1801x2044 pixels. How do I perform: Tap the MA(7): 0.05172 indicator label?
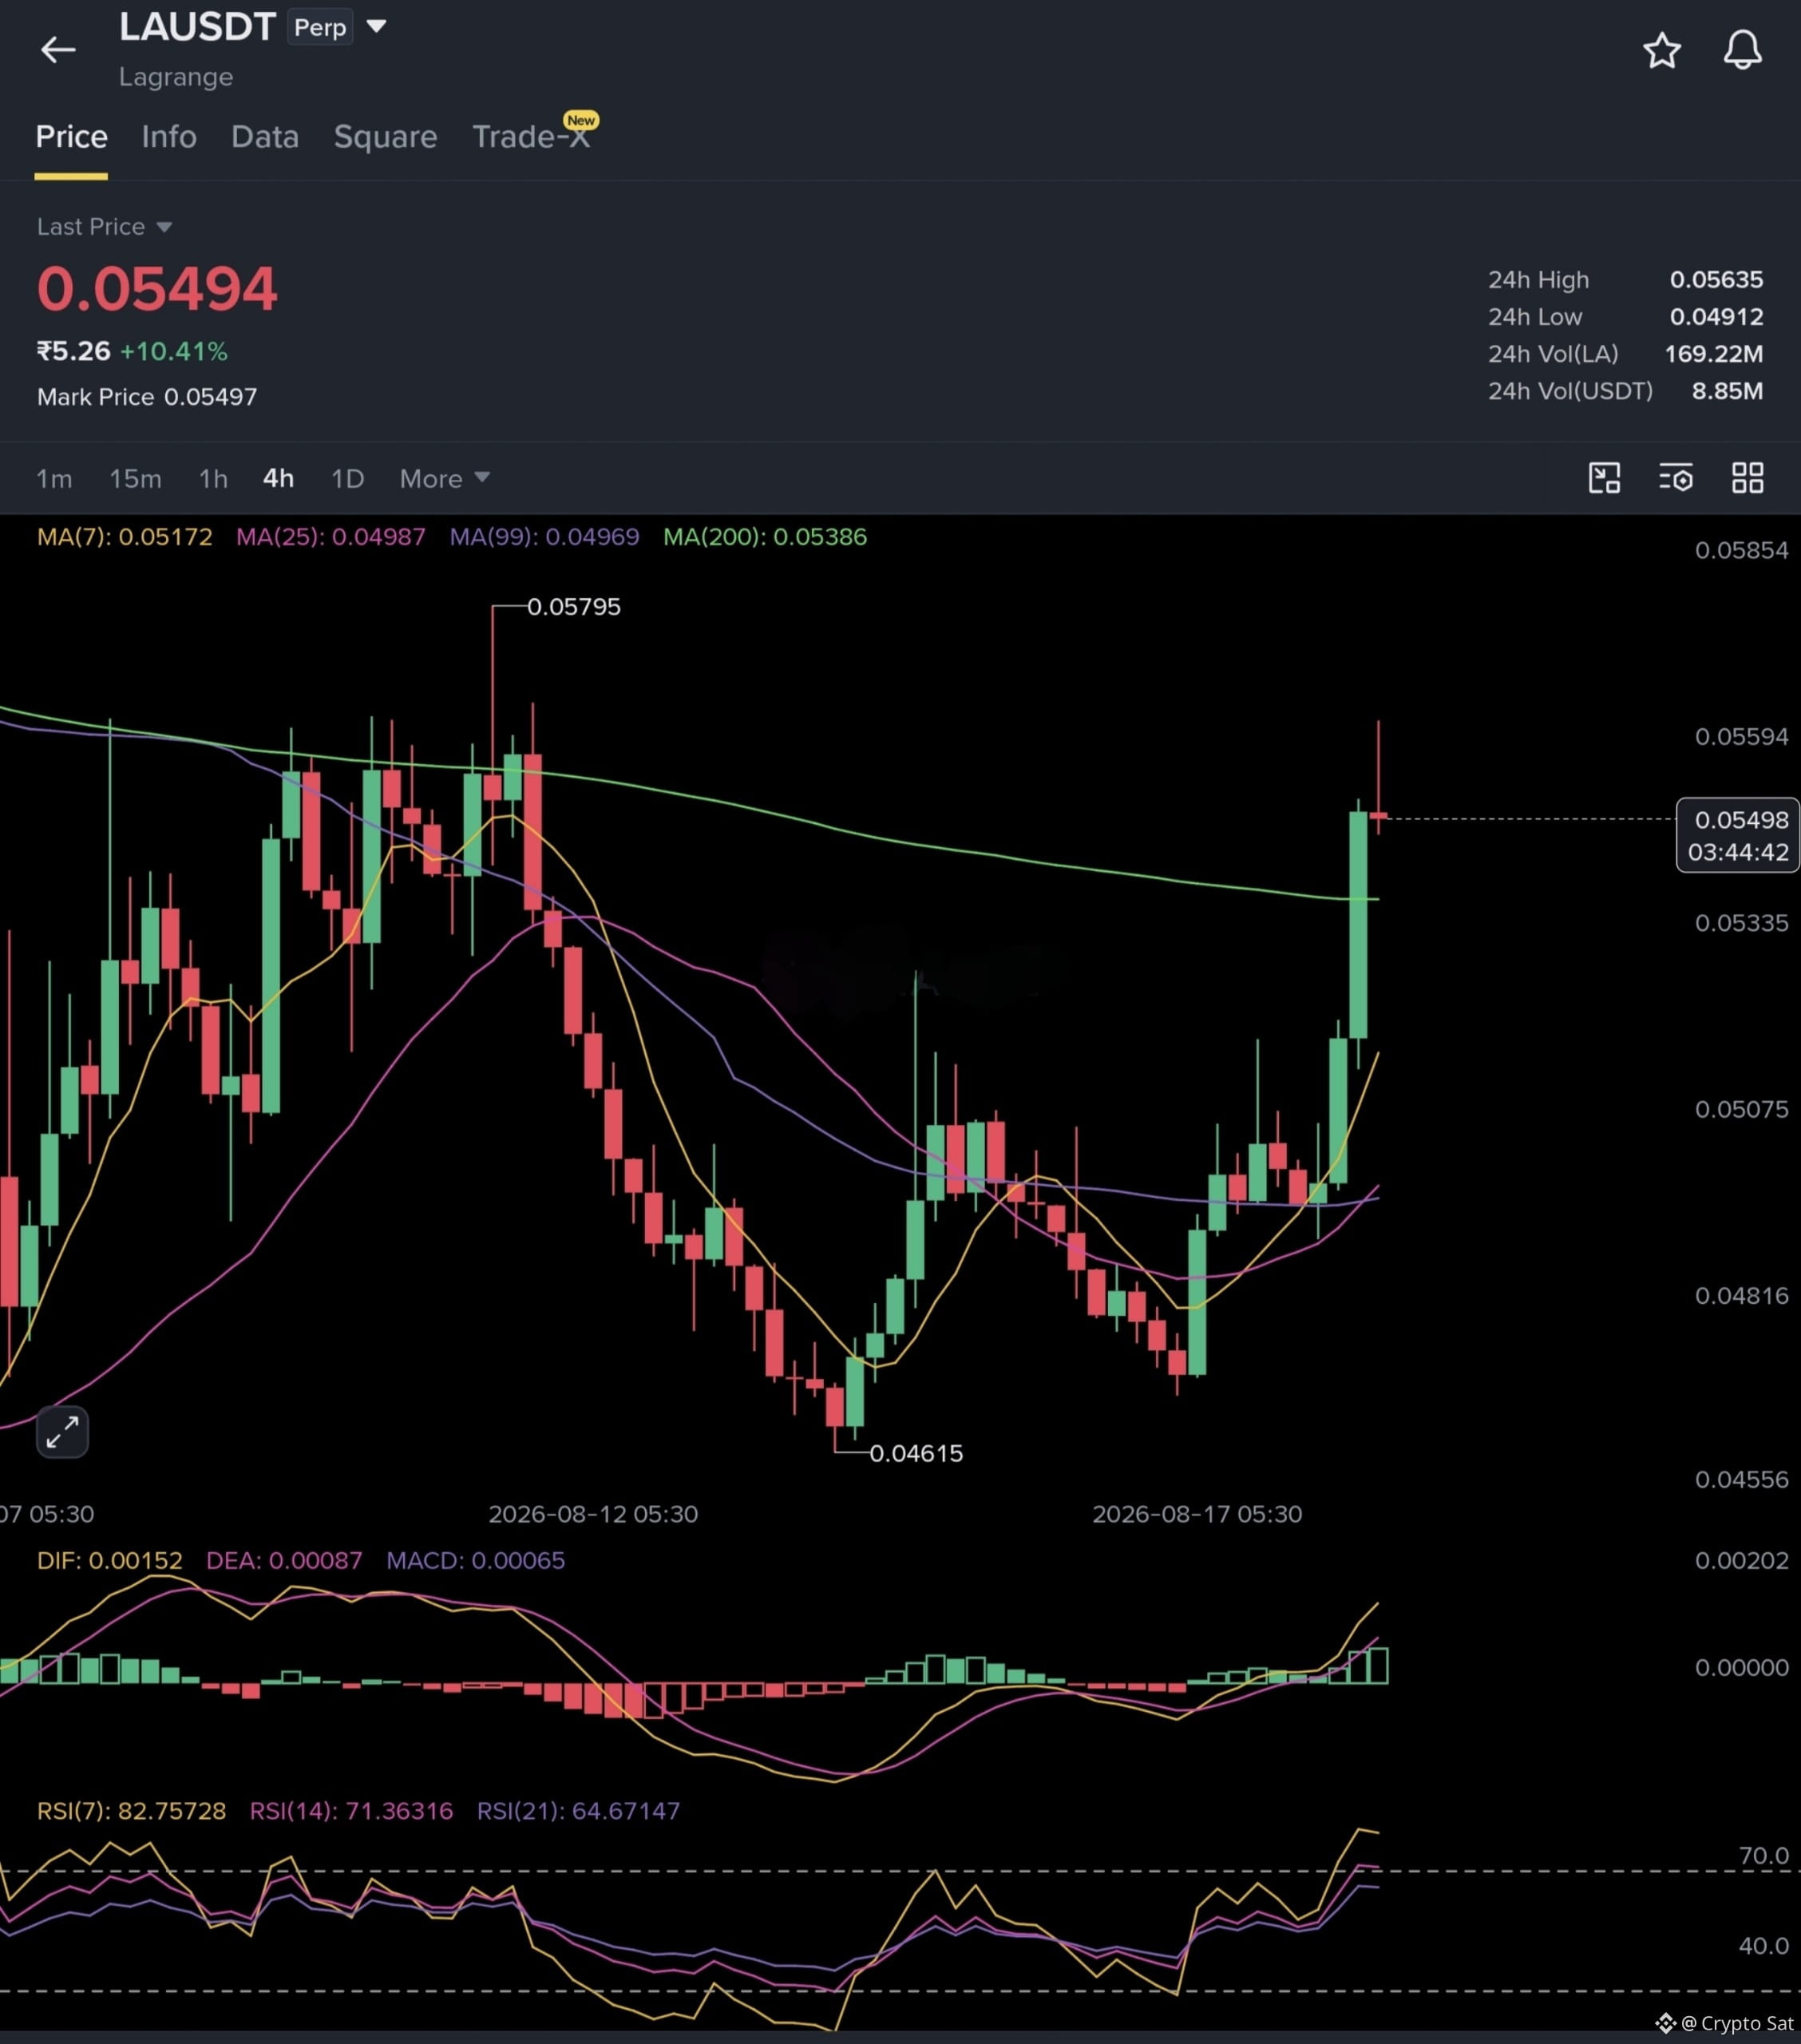coord(124,537)
